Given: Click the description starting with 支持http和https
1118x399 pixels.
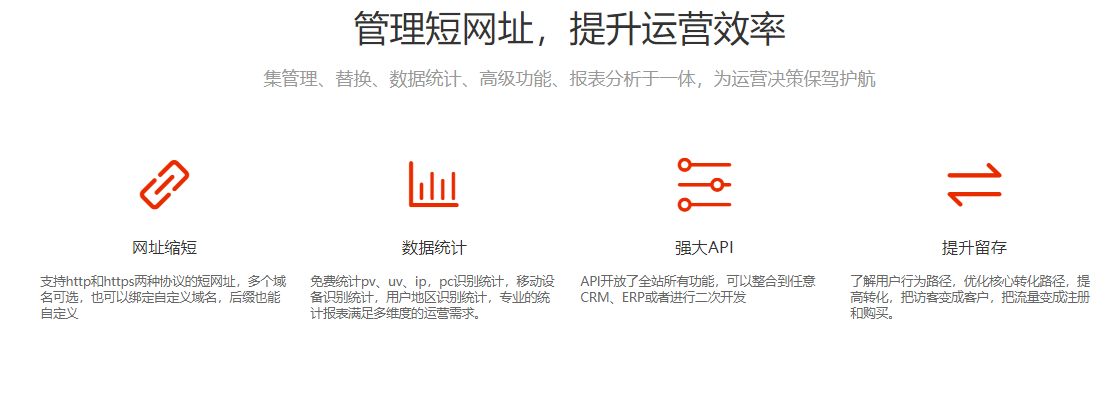Looking at the screenshot, I should pos(164,296).
